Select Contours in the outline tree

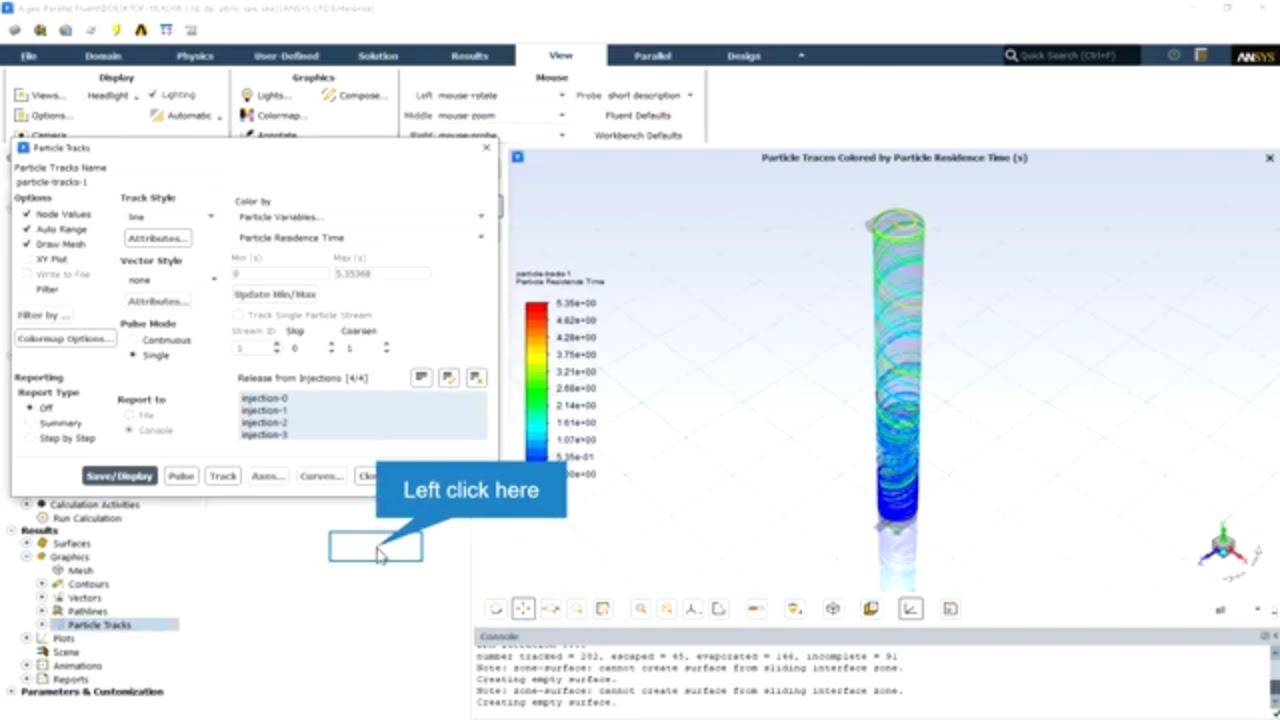pyautogui.click(x=88, y=584)
